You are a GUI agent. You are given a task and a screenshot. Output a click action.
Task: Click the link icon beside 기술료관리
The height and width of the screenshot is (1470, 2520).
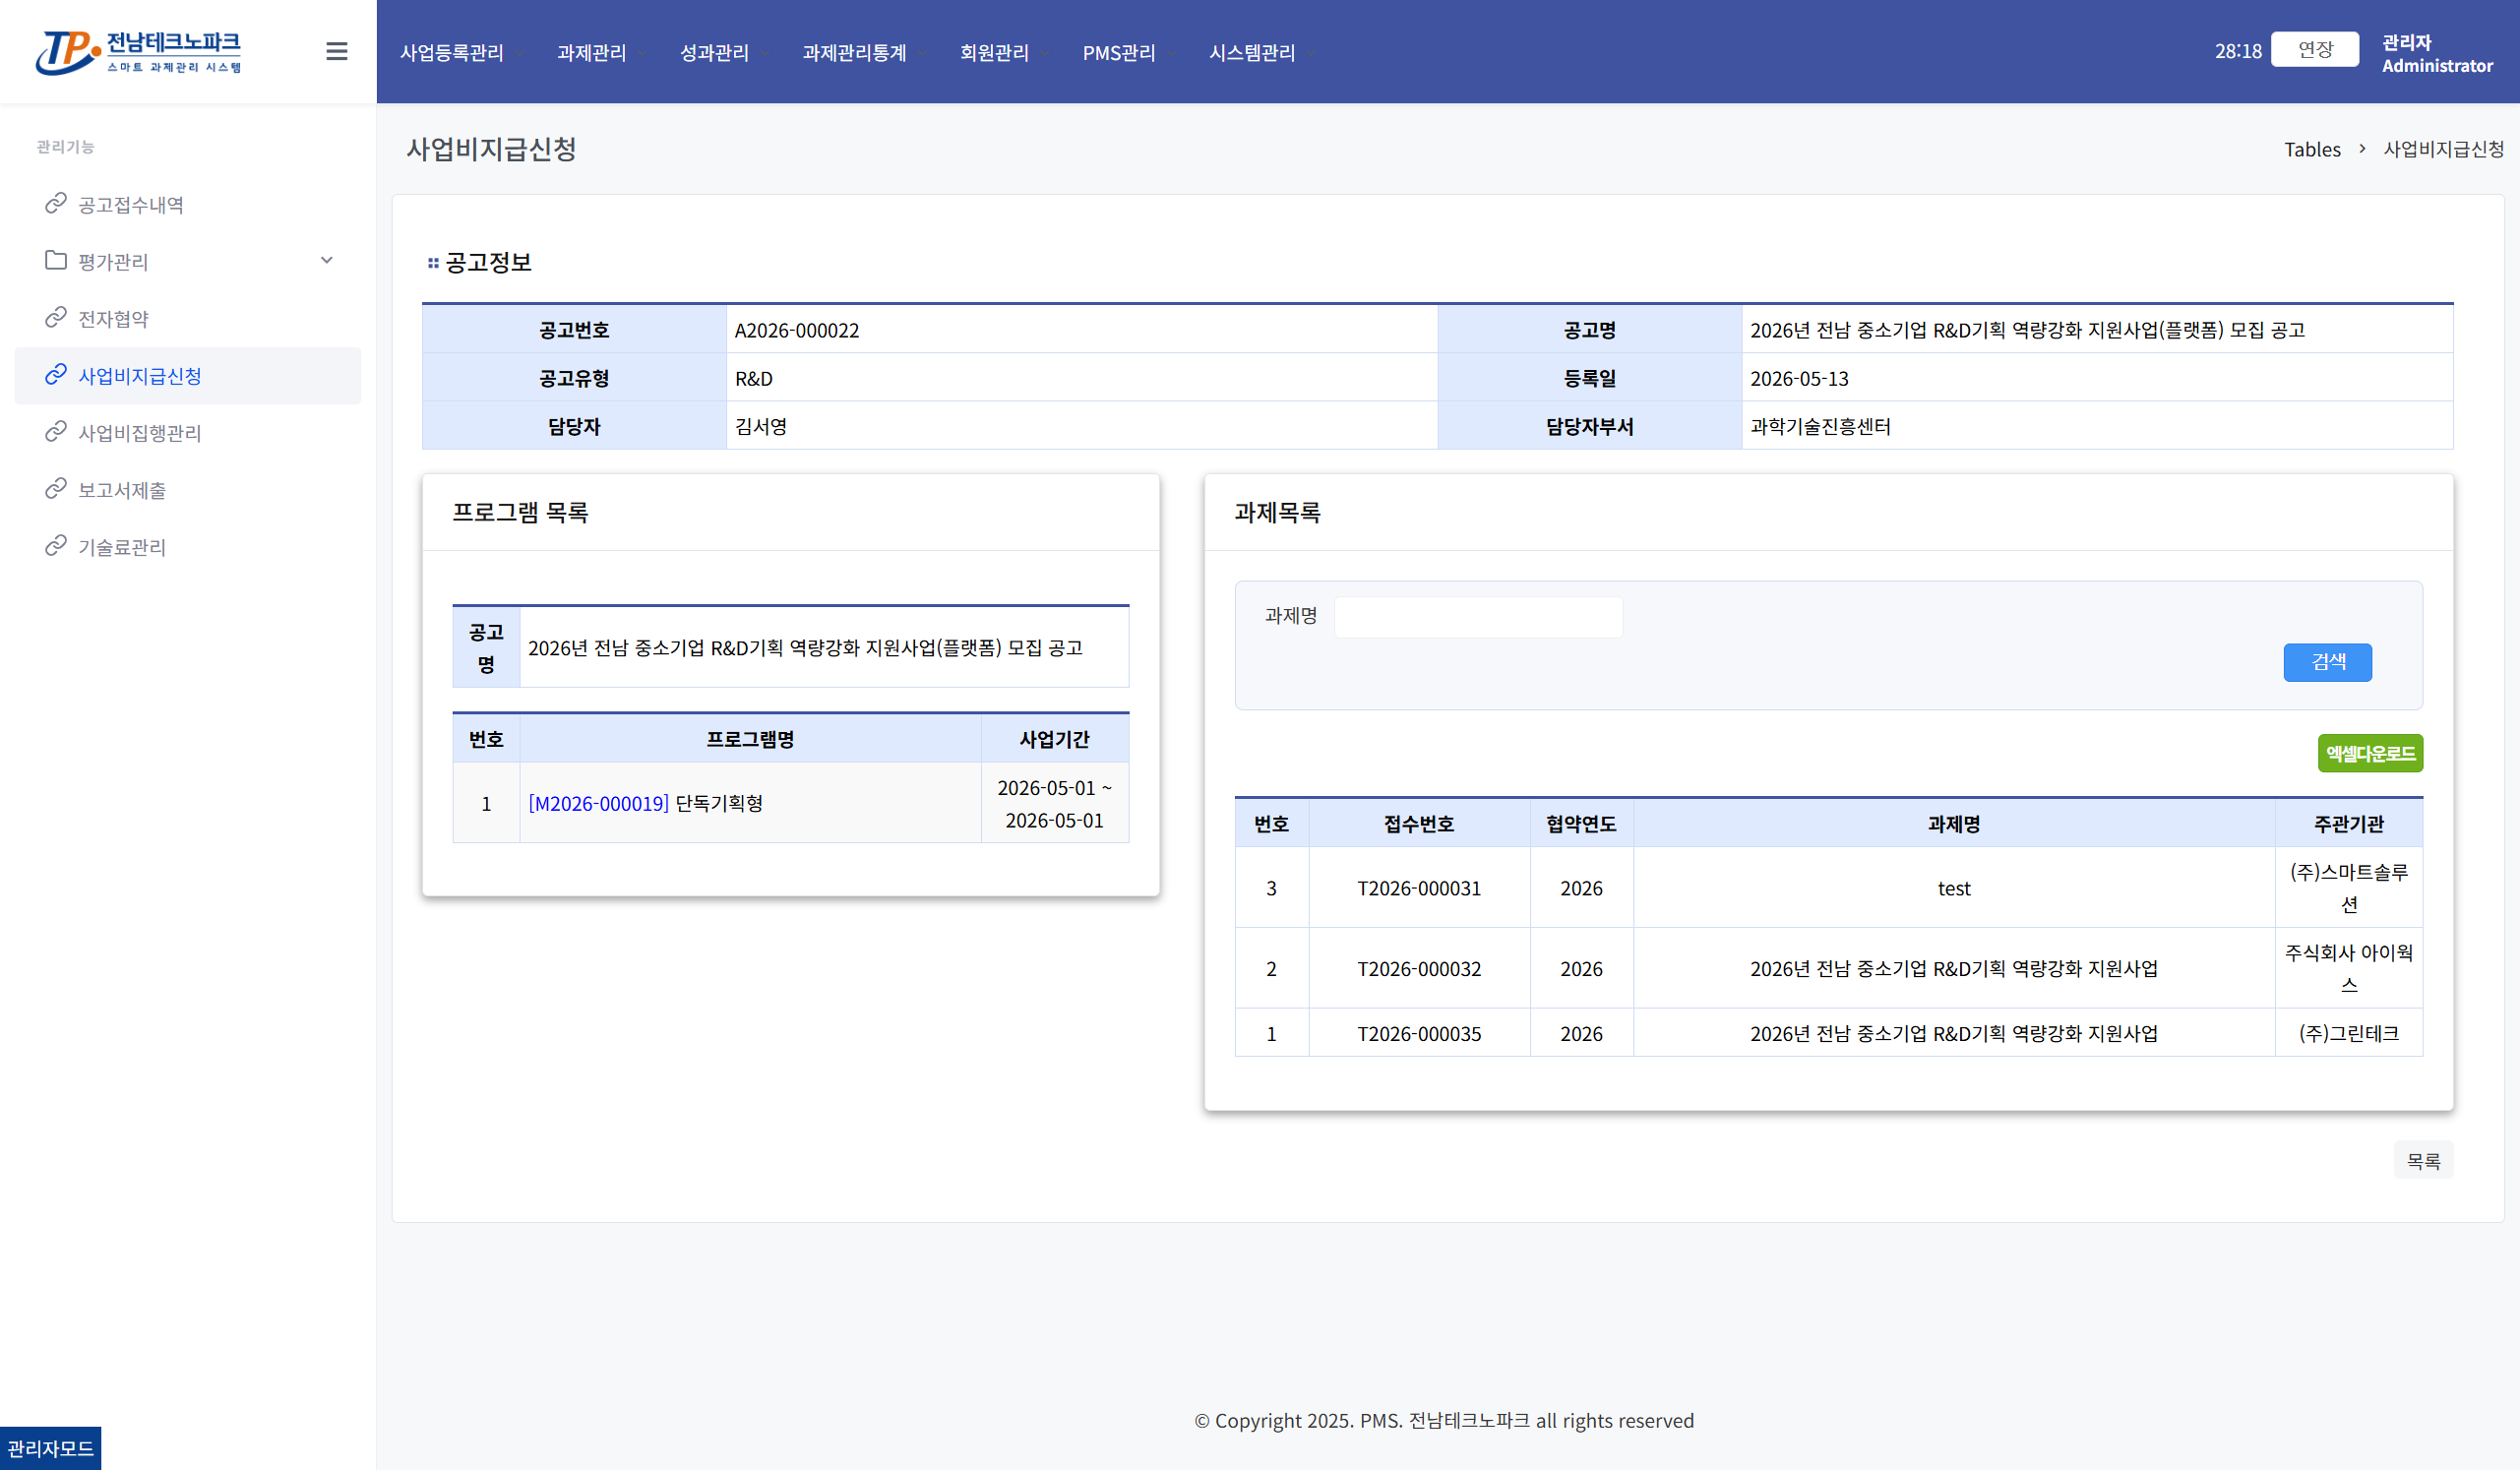point(56,545)
